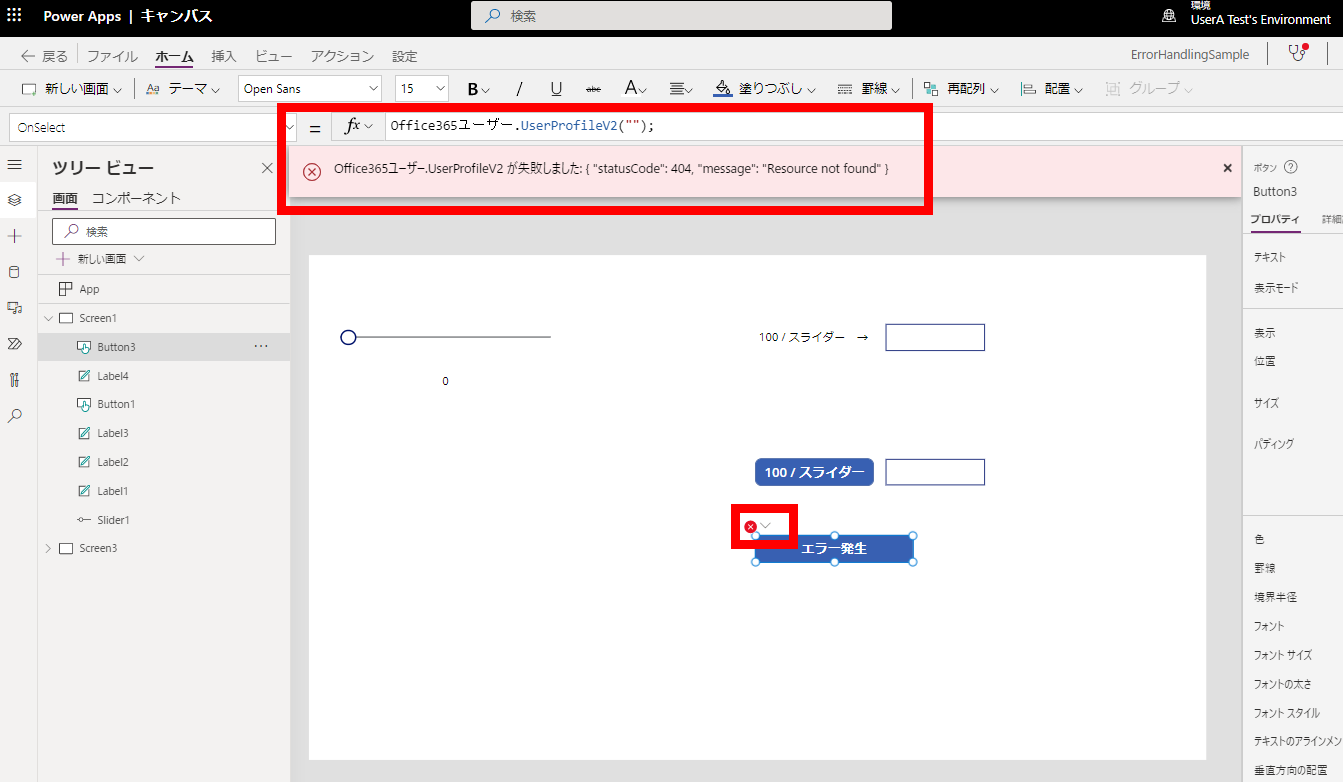The width and height of the screenshot is (1343, 782).
Task: Expand the error indicator chevron near エラー発生 button
Action: click(766, 525)
